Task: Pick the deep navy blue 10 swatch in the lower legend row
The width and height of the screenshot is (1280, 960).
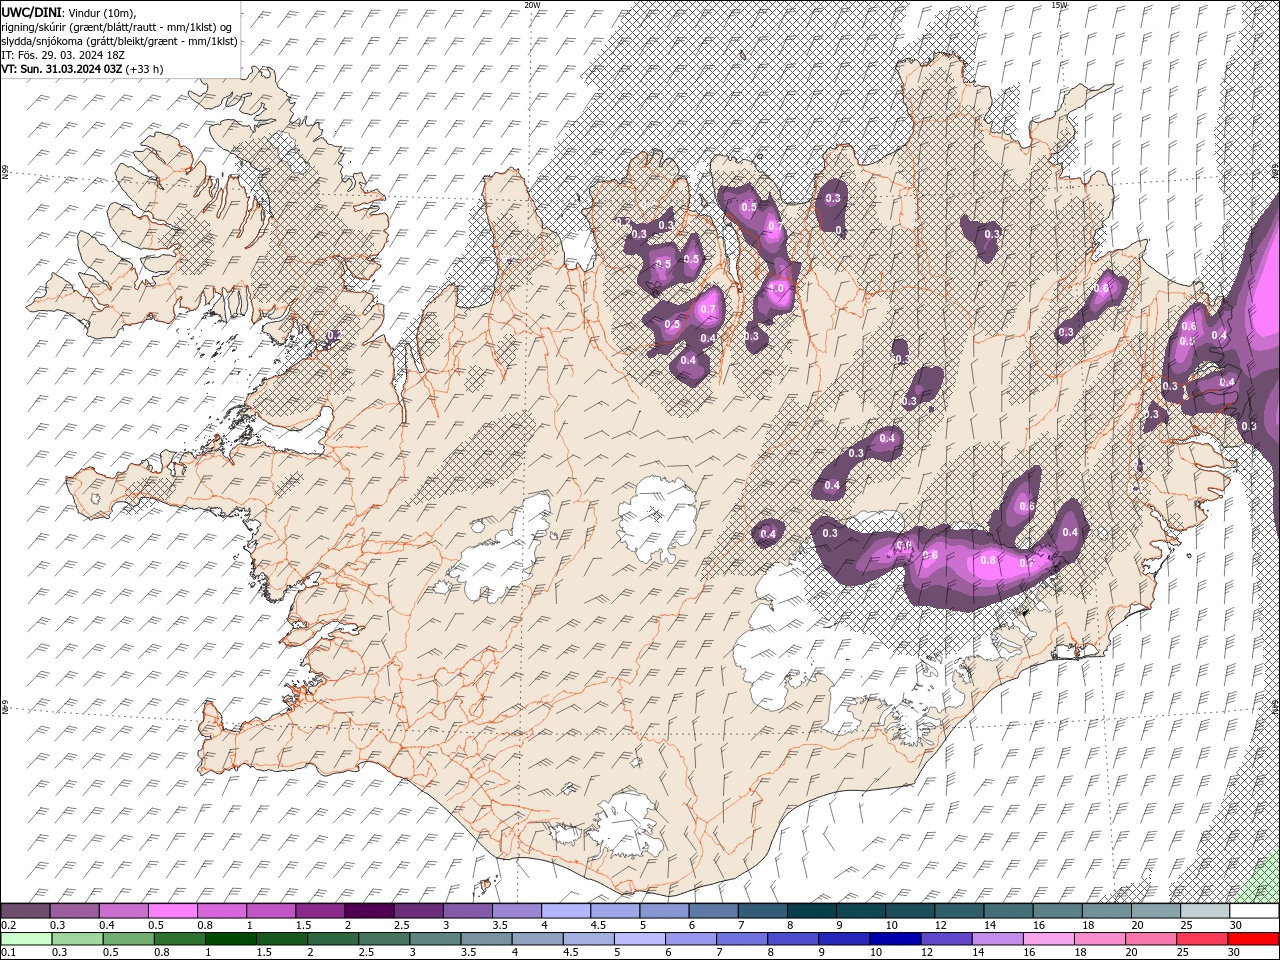Action: point(895,939)
